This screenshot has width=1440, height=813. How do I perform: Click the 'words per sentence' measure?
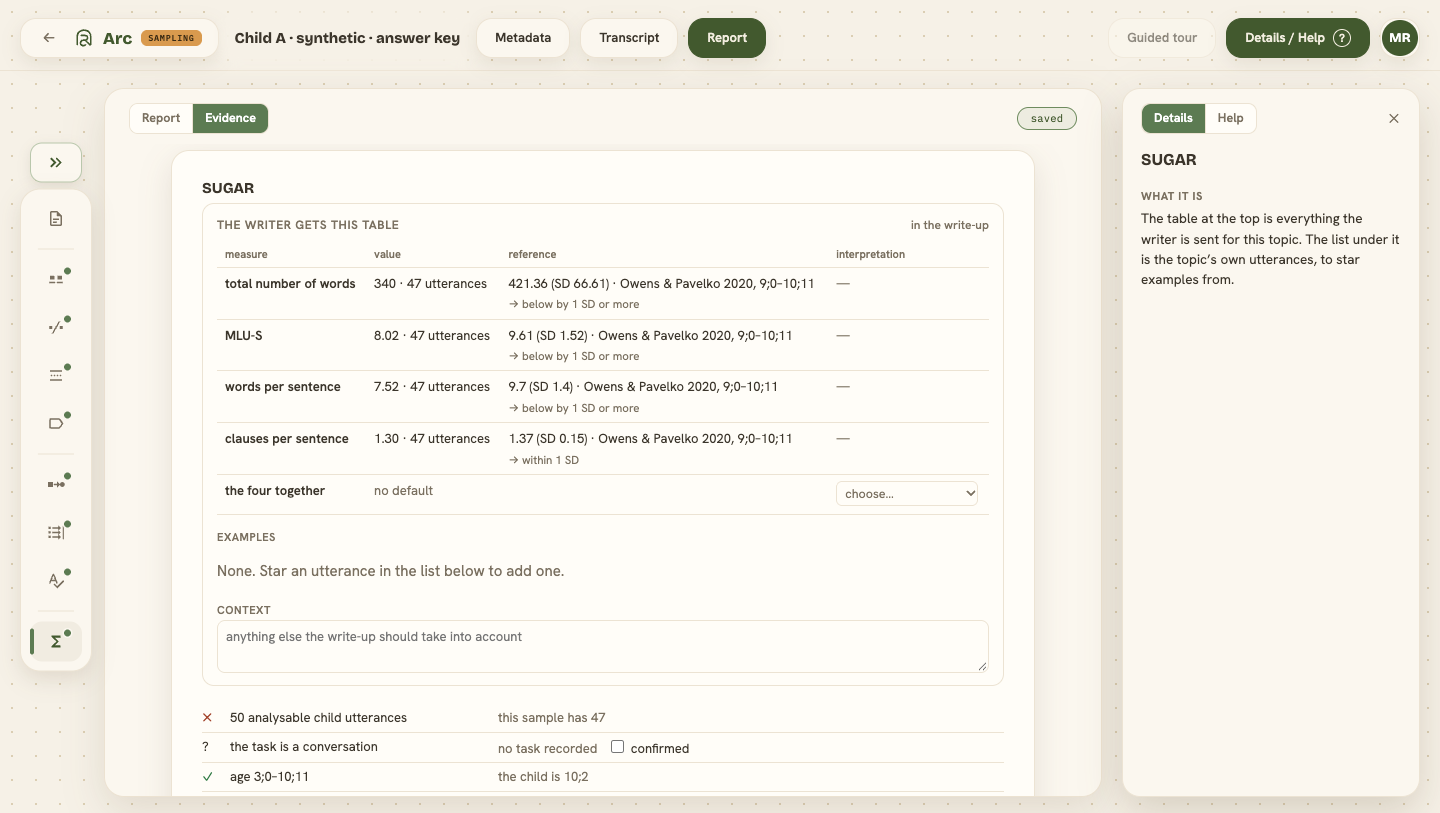(283, 387)
